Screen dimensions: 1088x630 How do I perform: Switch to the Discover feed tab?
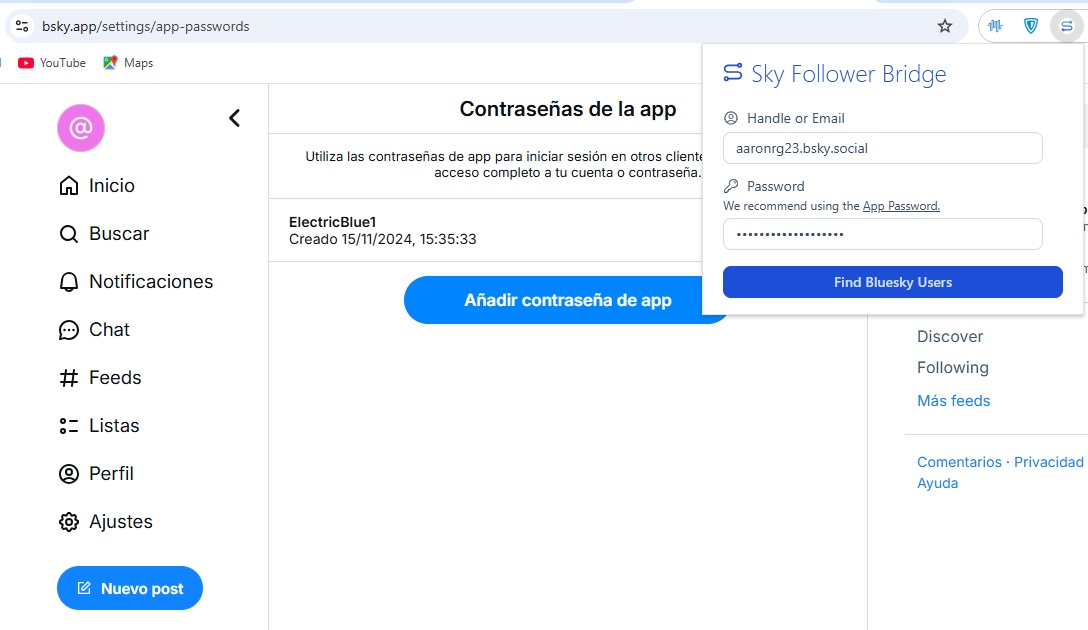pyautogui.click(x=950, y=336)
